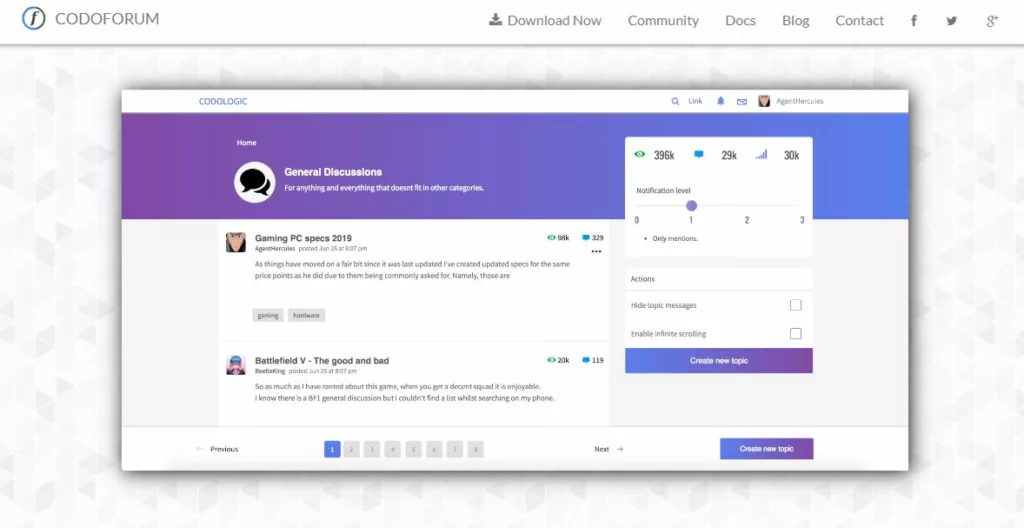This screenshot has height=528, width=1024.
Task: Select the gaming tag
Action: coord(268,316)
